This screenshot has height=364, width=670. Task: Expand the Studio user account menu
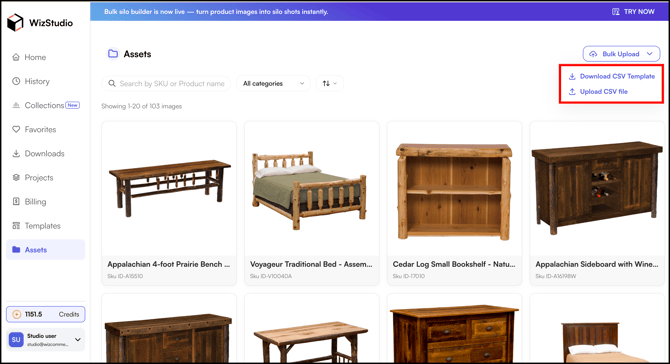point(45,340)
